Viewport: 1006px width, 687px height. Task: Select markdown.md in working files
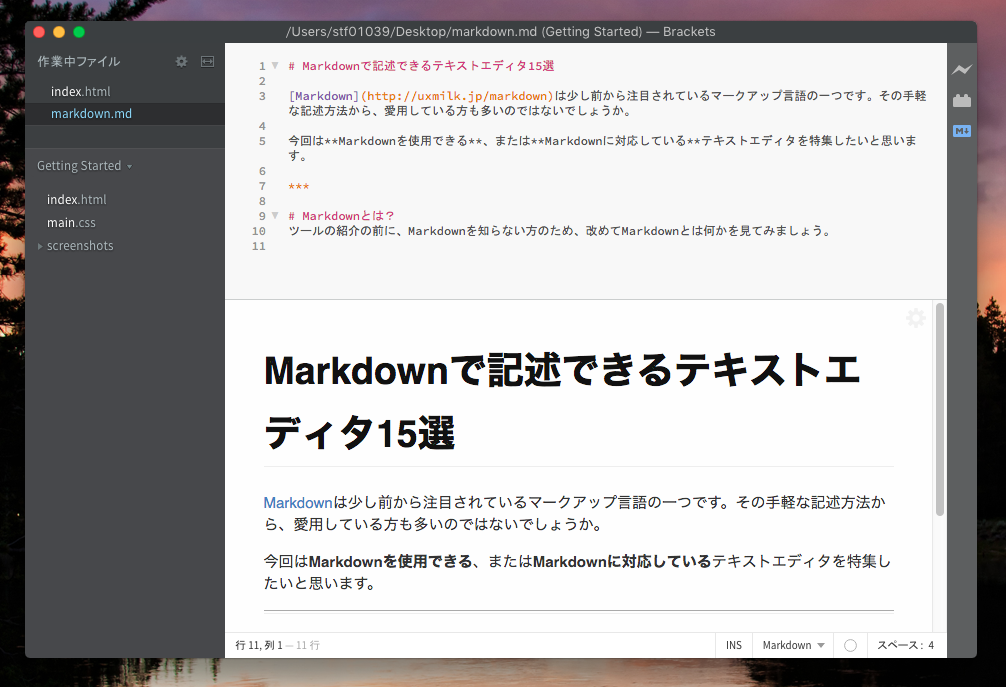tap(91, 114)
